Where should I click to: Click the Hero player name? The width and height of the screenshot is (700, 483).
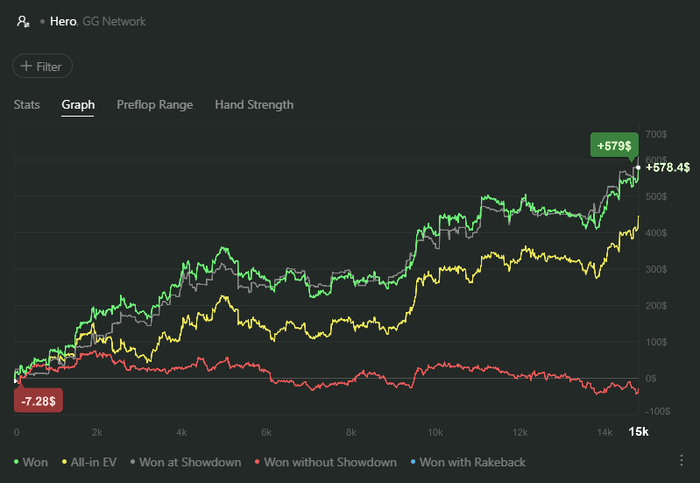pyautogui.click(x=64, y=20)
